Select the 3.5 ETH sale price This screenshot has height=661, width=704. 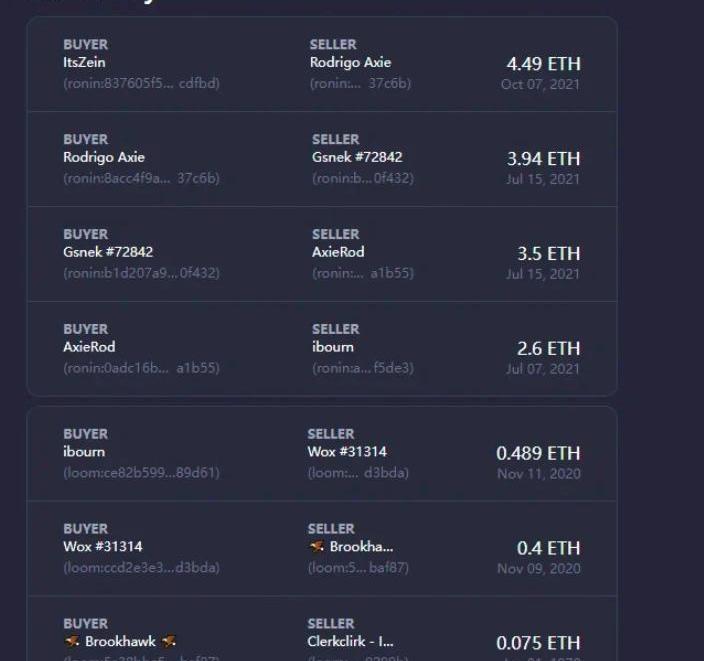click(x=549, y=254)
